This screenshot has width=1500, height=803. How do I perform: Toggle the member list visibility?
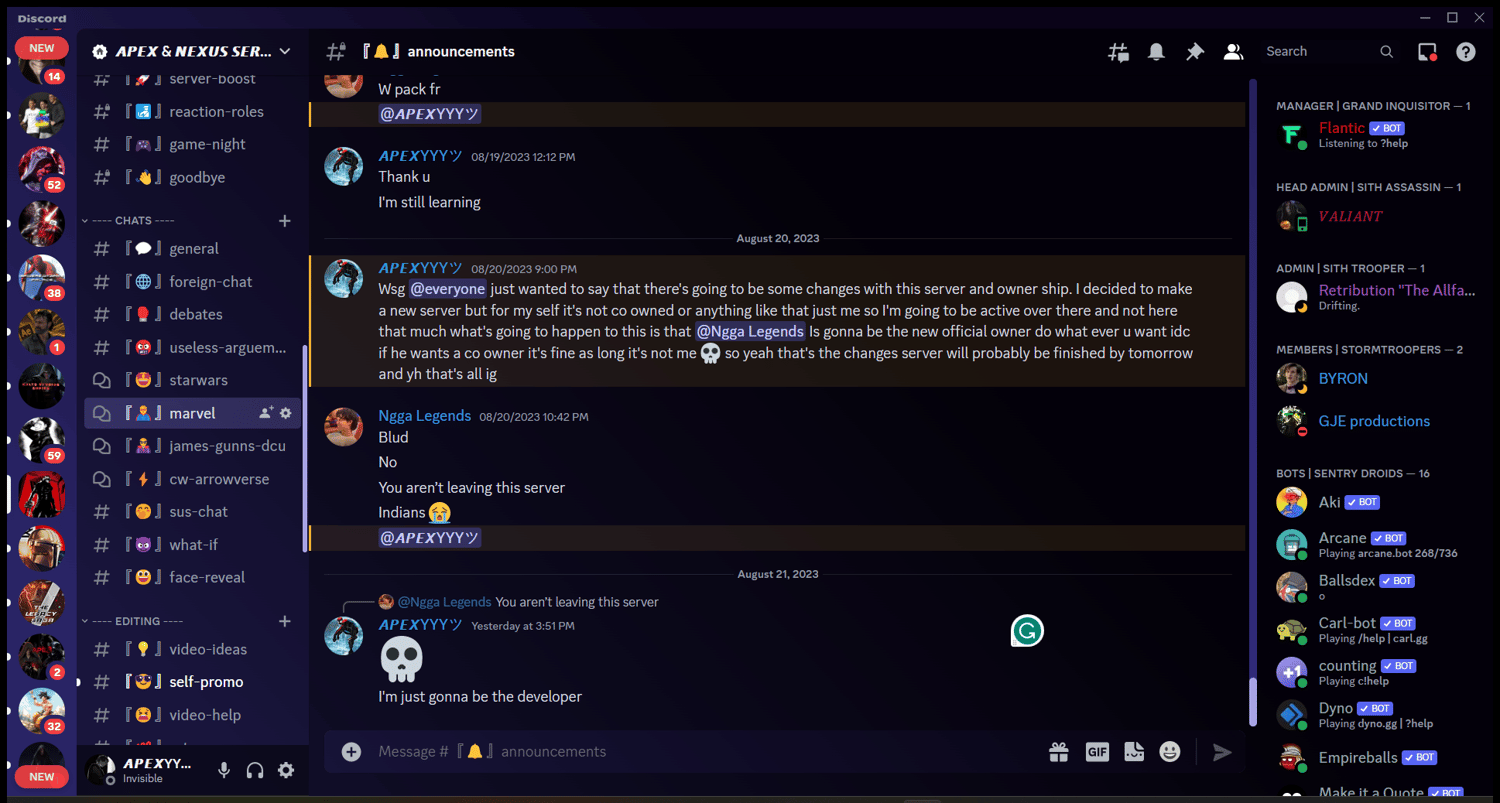click(1233, 52)
